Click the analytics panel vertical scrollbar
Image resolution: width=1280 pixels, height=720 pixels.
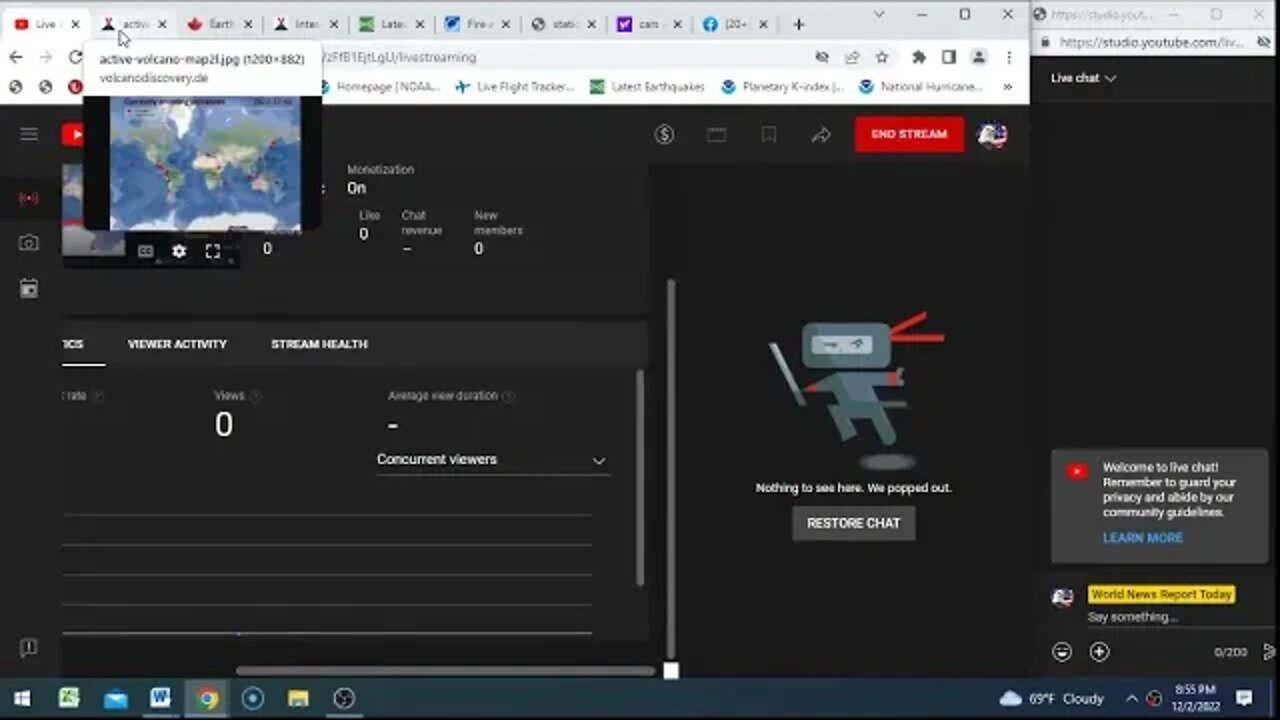tap(641, 478)
